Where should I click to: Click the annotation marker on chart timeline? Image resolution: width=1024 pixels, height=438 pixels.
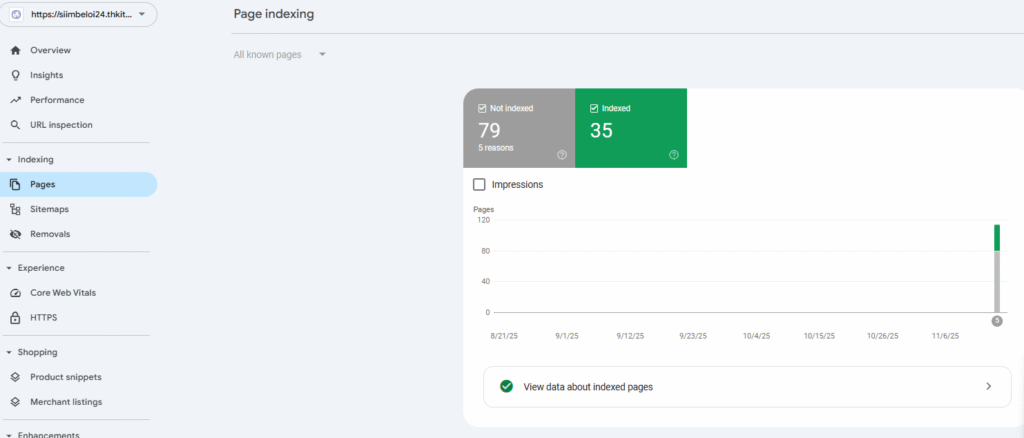[996, 320]
